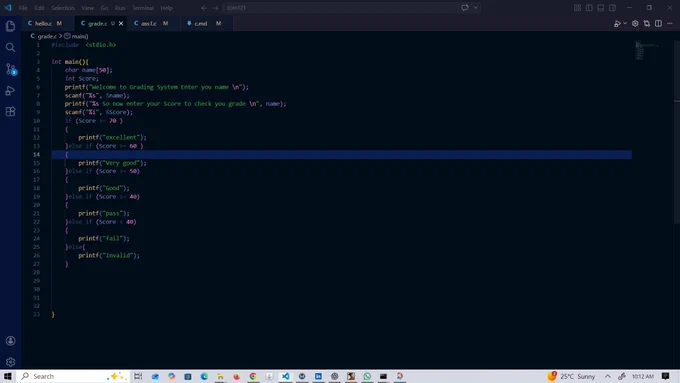Click the int main(){ line

70,62
